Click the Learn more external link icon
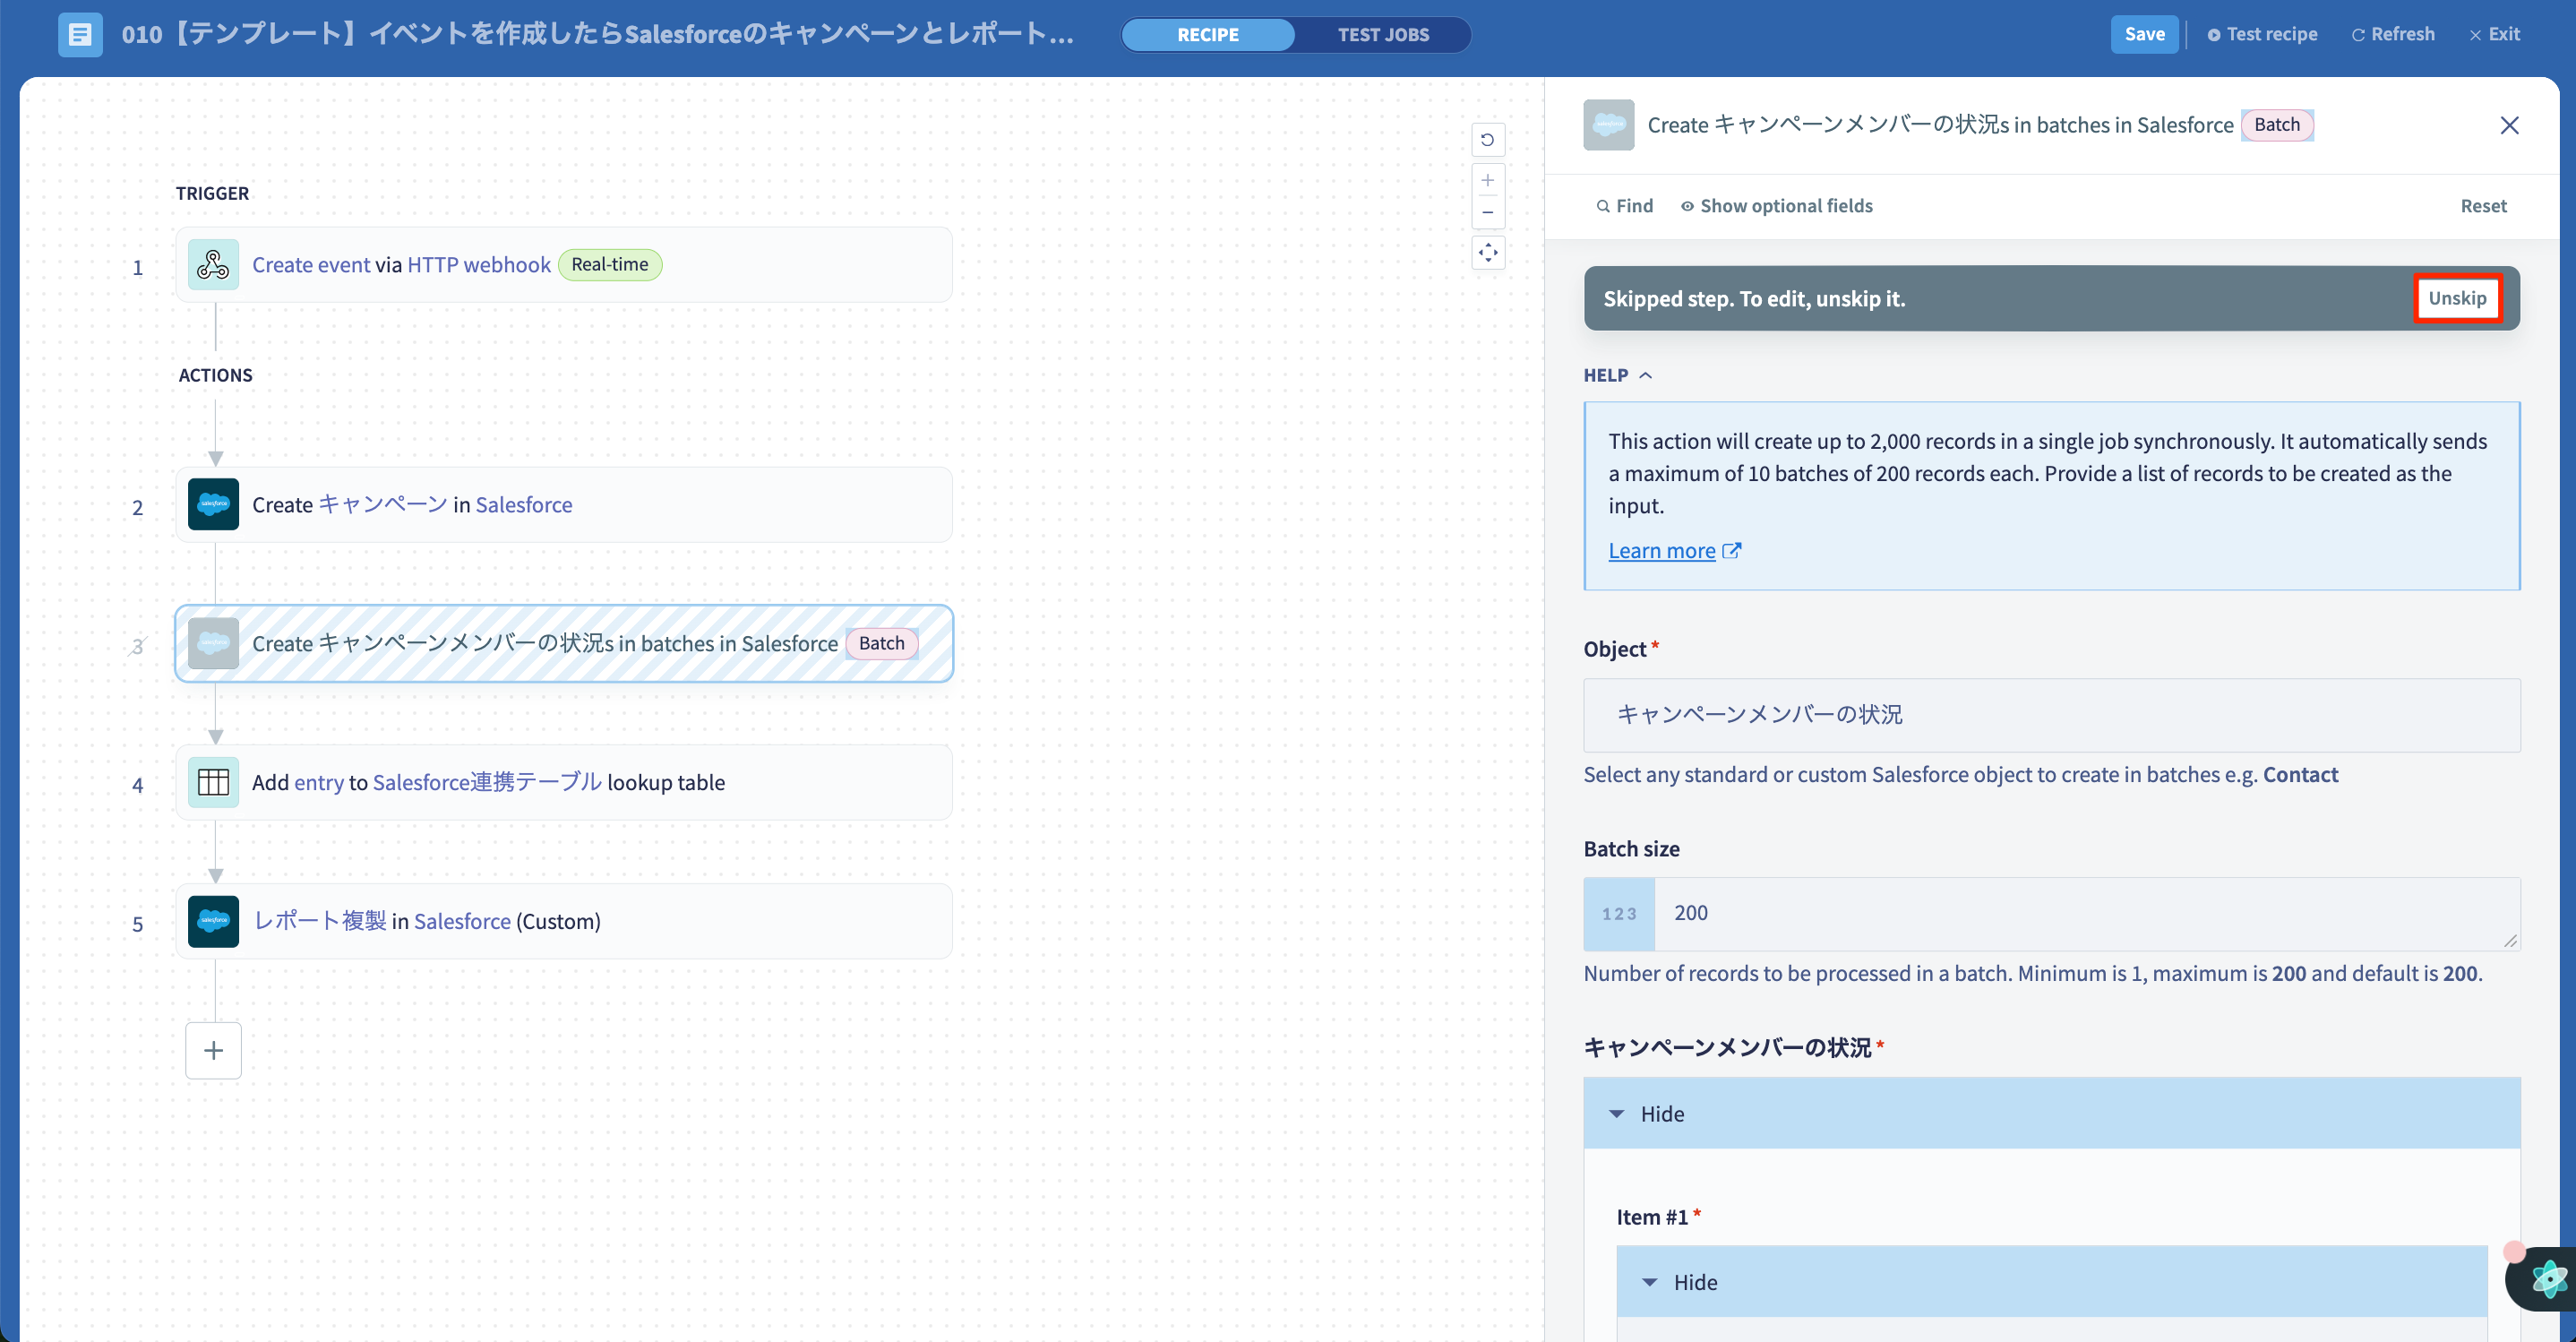Viewport: 2576px width, 1342px height. click(1732, 551)
